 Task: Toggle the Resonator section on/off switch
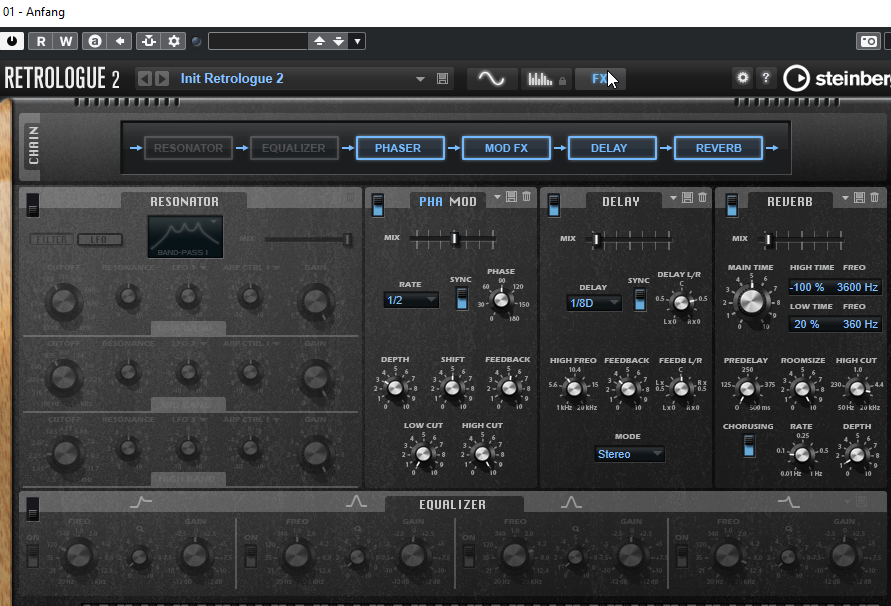pyautogui.click(x=33, y=205)
